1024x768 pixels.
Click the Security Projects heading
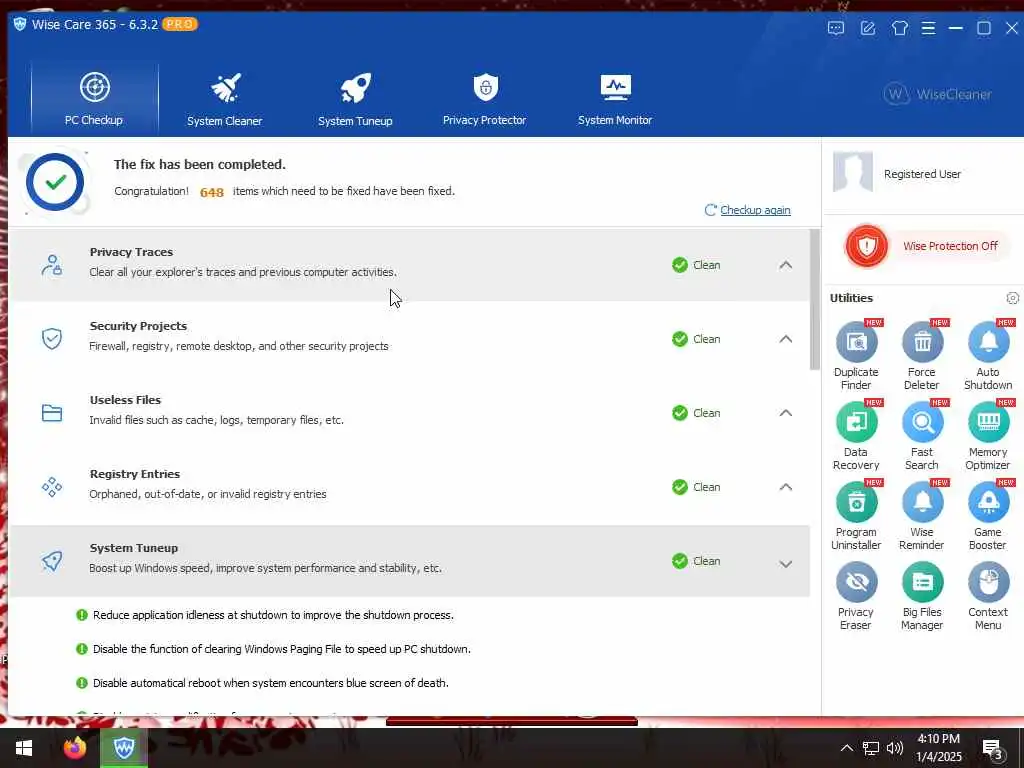[x=138, y=326]
